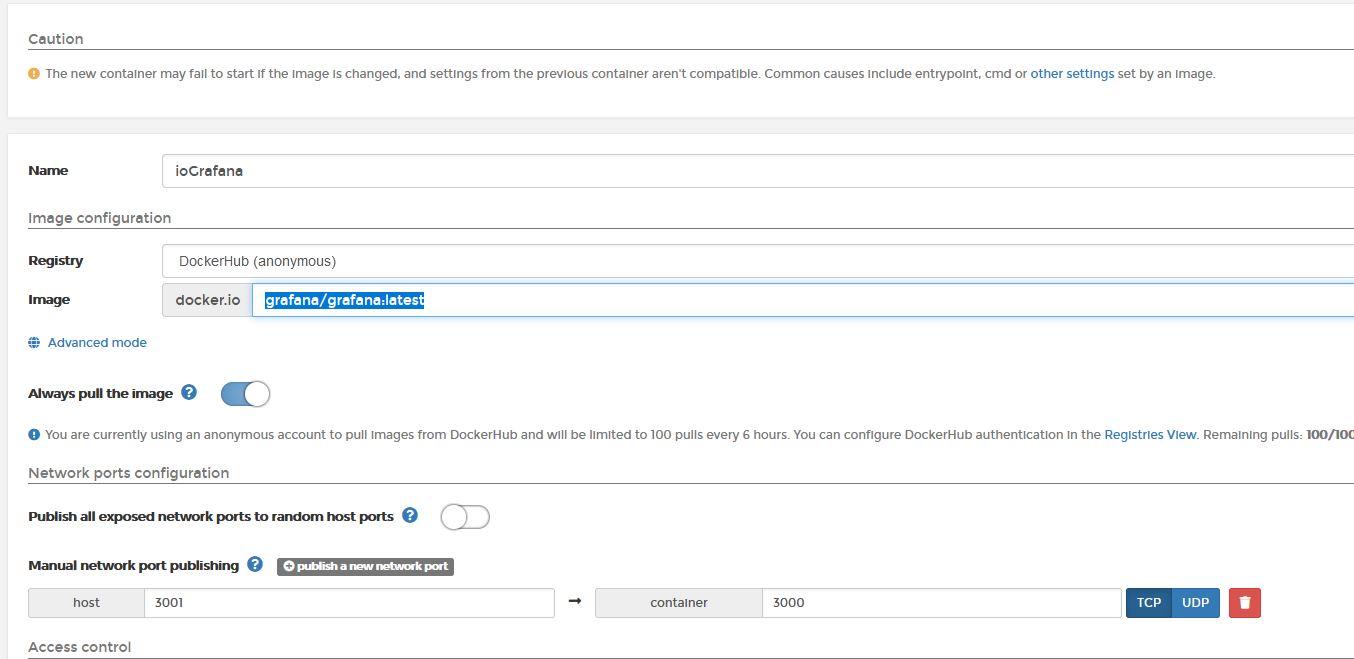Click help icon for Manual network port publishing

(x=255, y=565)
